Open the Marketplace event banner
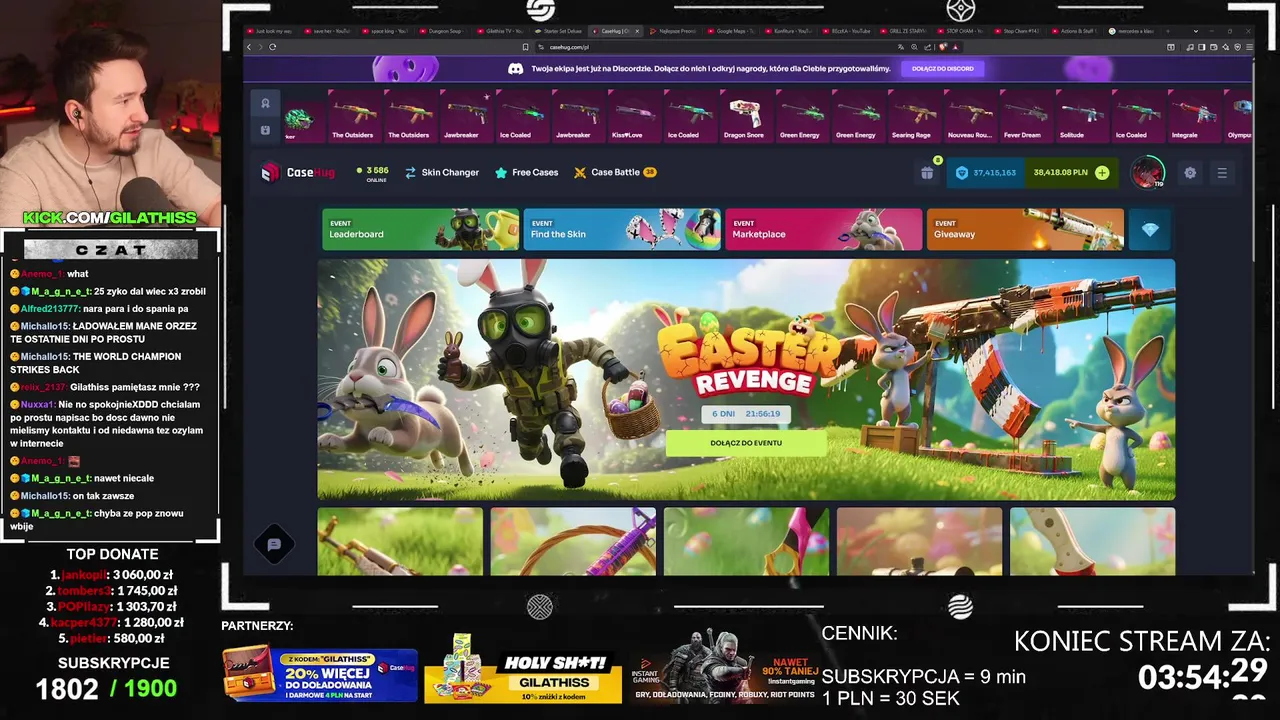1280x720 pixels. coord(824,229)
